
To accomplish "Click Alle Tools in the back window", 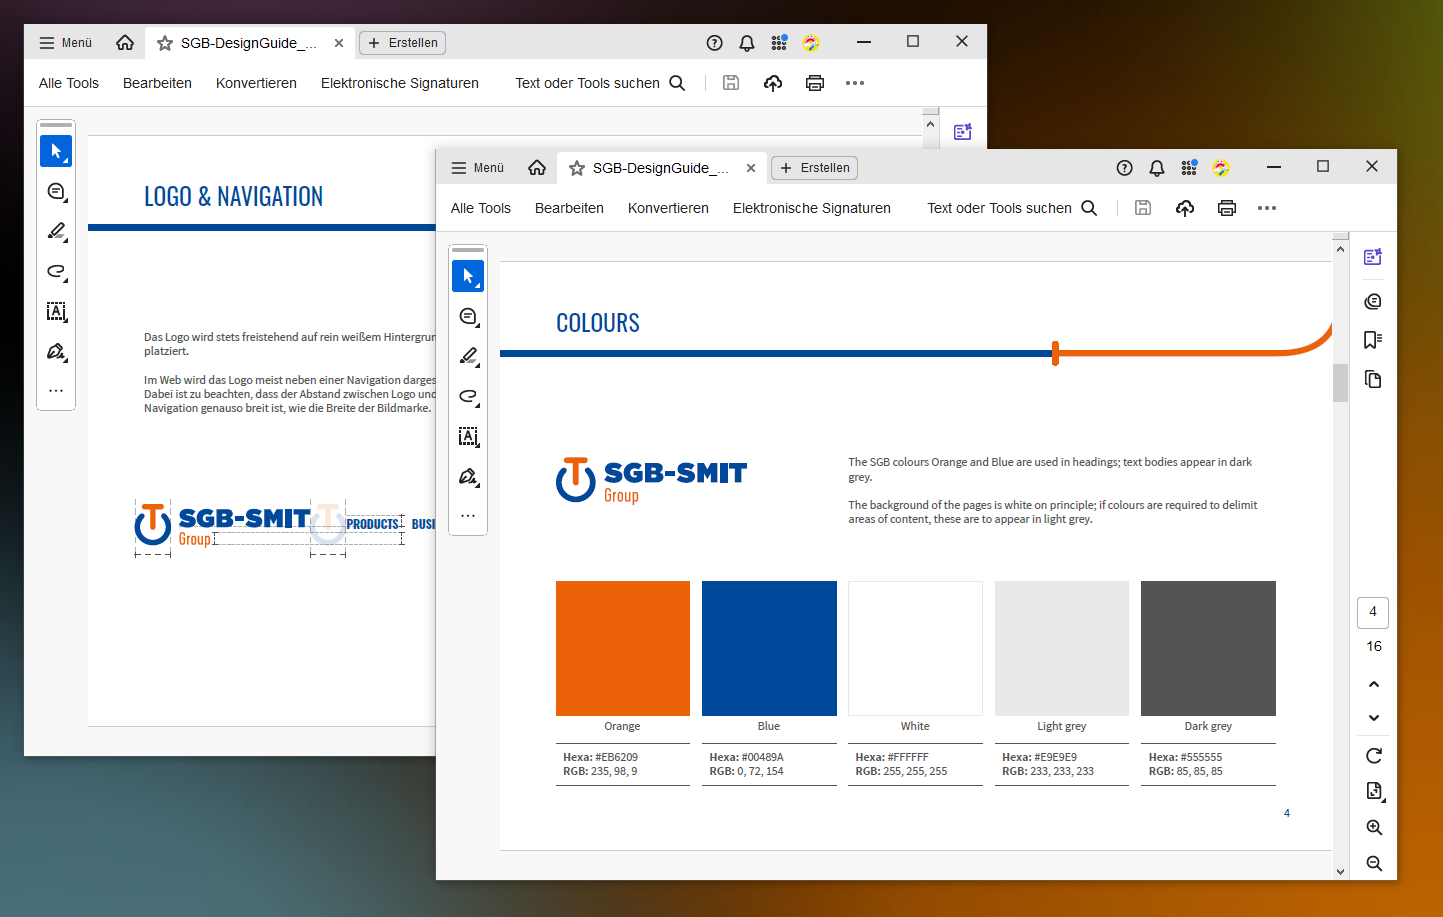I will click(69, 83).
